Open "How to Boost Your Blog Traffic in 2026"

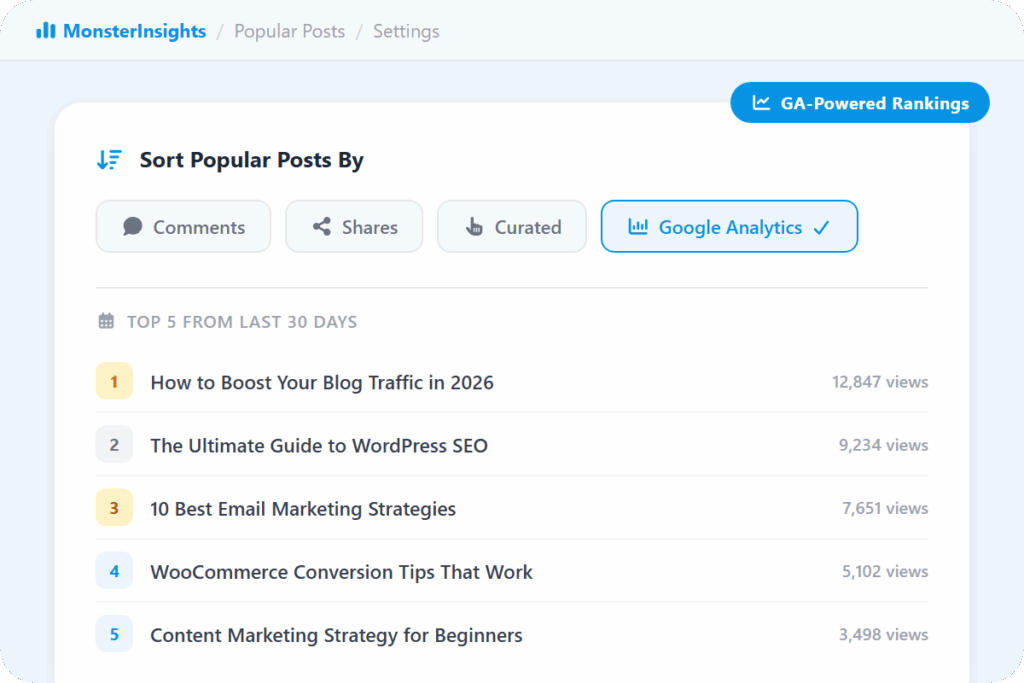pos(322,382)
